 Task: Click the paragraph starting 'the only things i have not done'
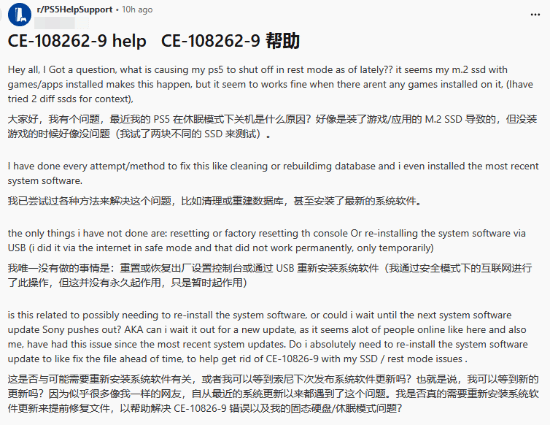coord(267,241)
